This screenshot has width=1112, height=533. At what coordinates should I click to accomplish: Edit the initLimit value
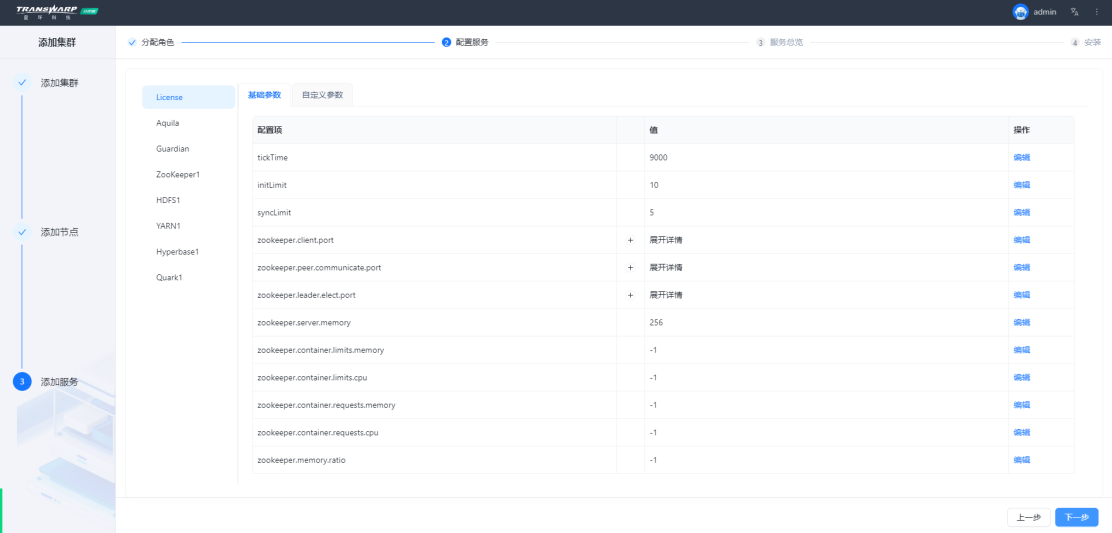[x=1021, y=185]
